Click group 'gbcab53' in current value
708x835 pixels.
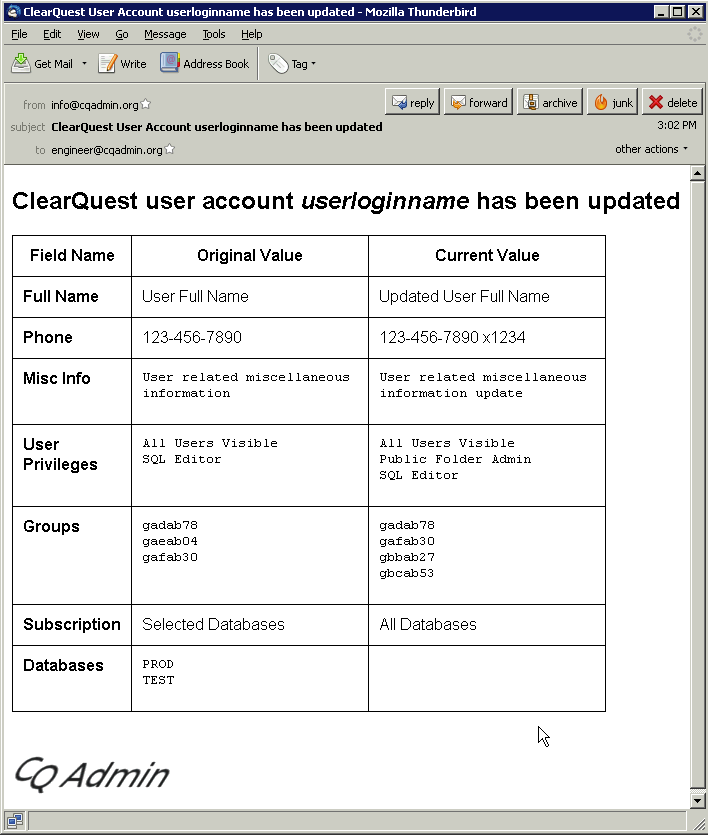(407, 573)
